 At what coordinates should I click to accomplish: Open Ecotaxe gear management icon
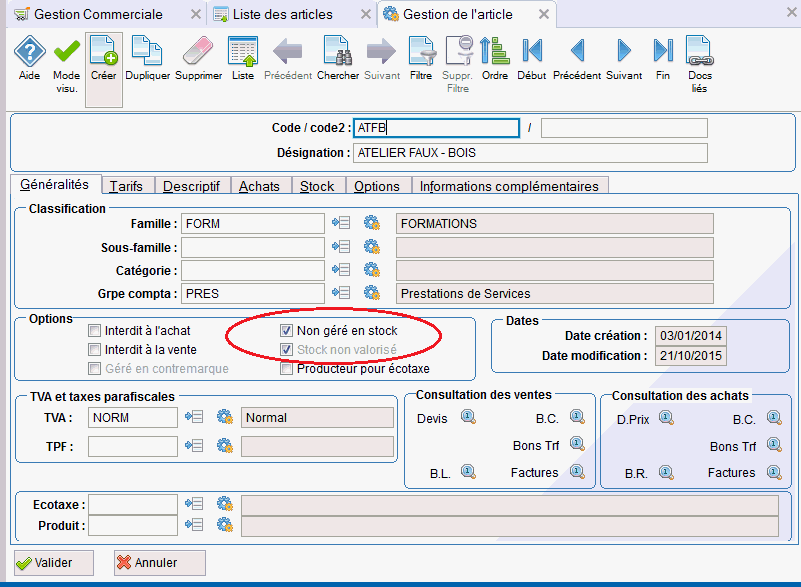pos(225,504)
